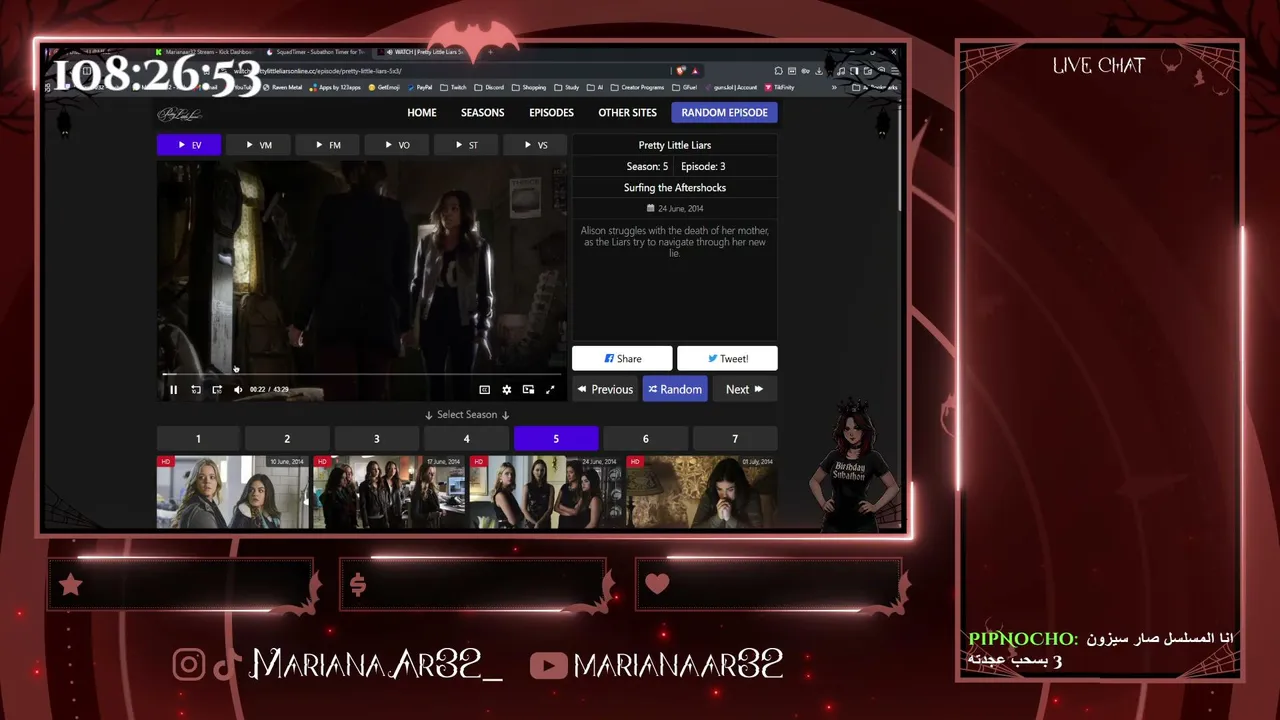The width and height of the screenshot is (1280, 720).
Task: Enter fullscreen video mode
Action: point(550,390)
